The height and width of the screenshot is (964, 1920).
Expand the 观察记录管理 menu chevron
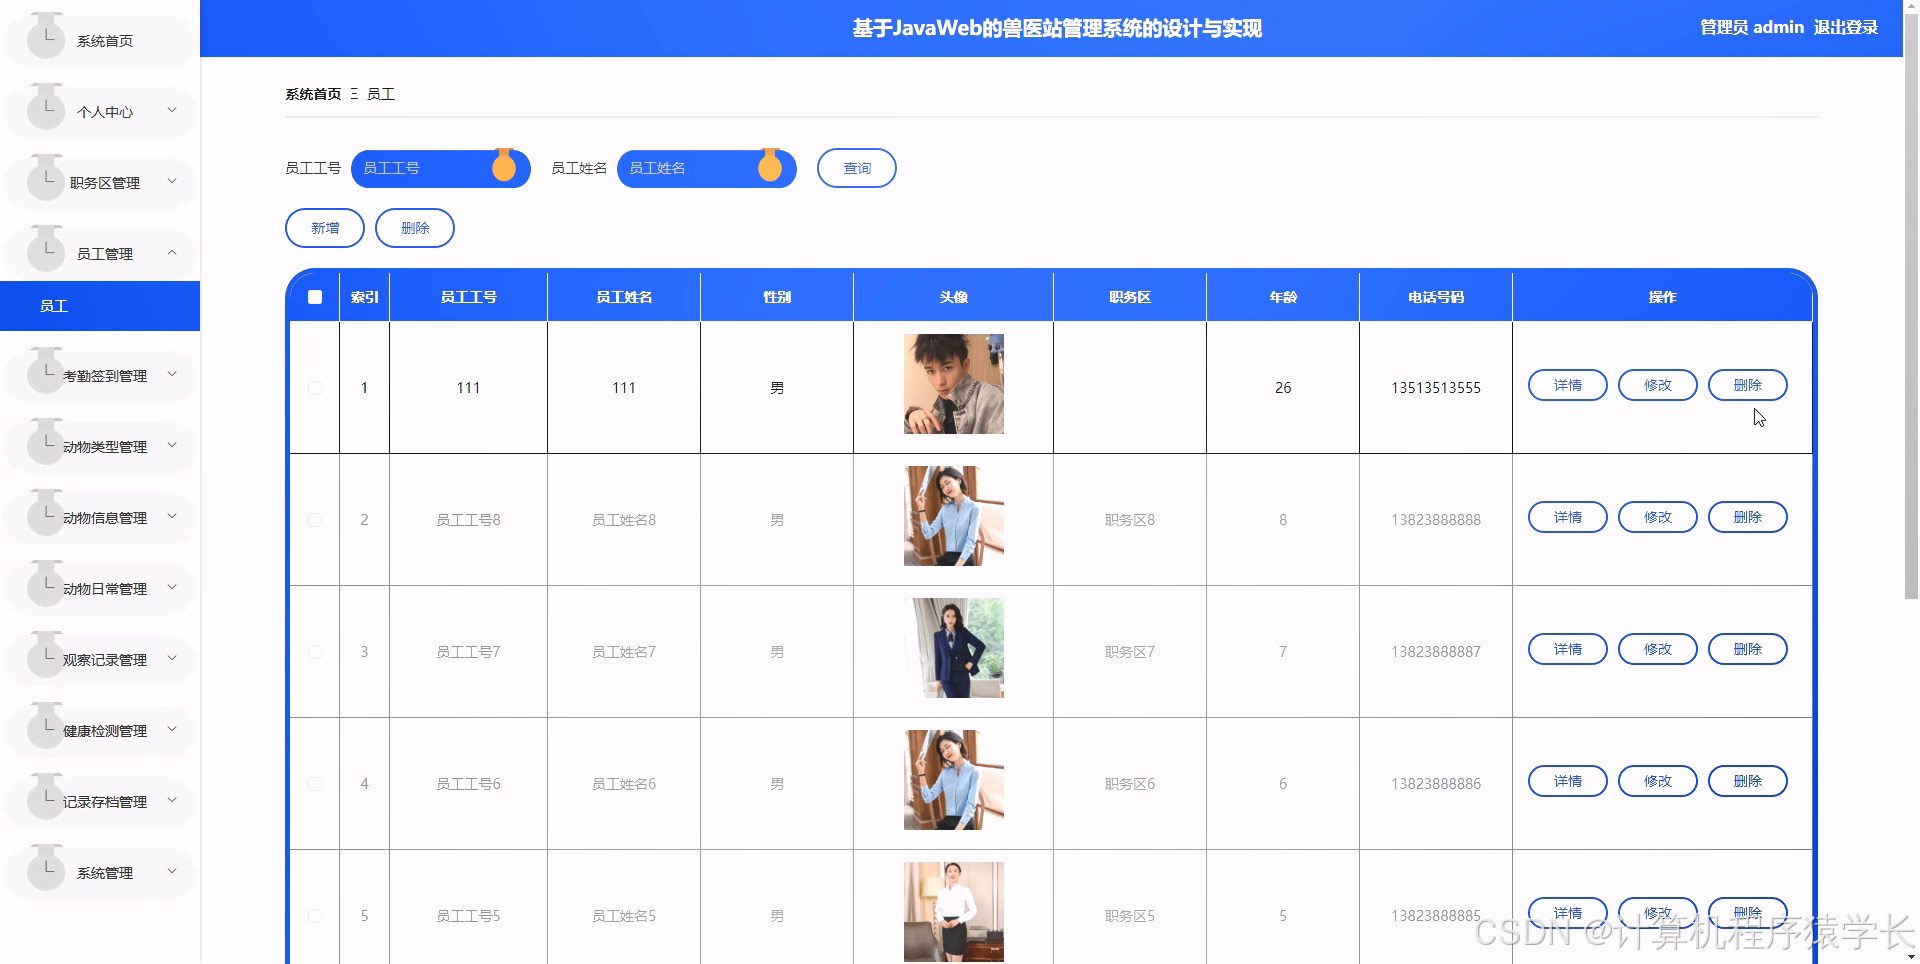click(172, 658)
